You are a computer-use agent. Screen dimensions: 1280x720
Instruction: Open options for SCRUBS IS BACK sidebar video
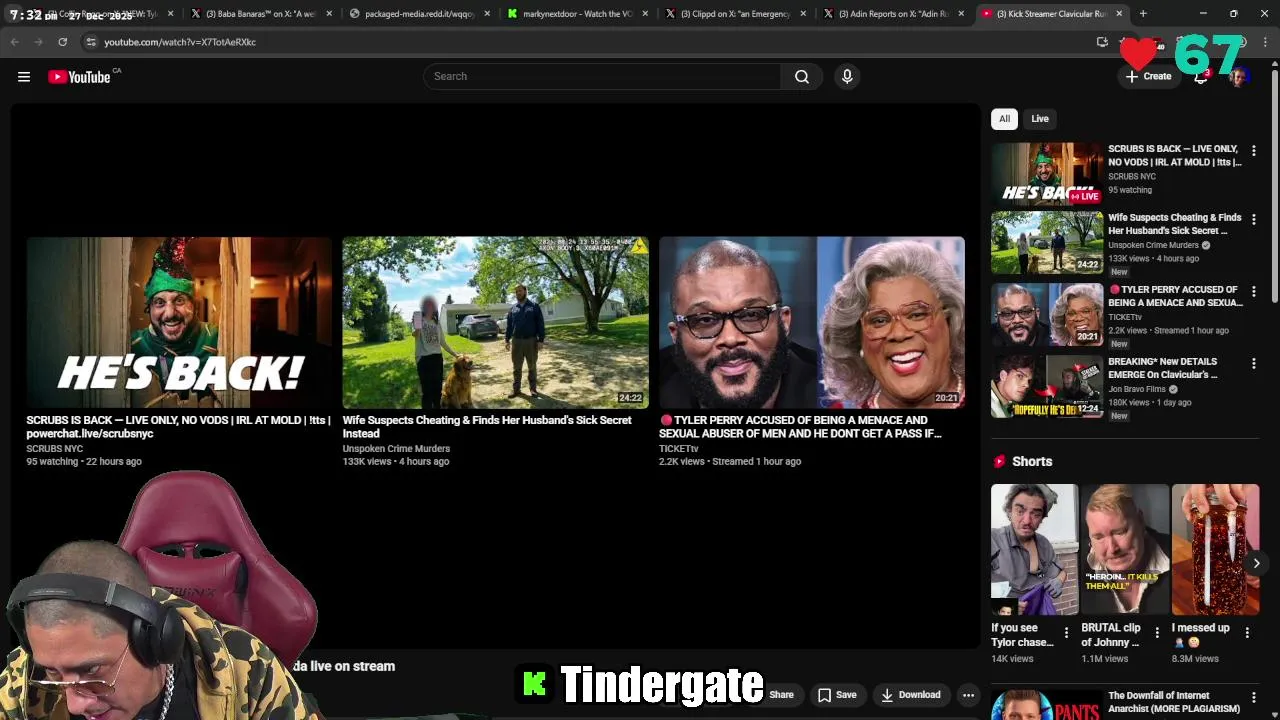coord(1253,151)
